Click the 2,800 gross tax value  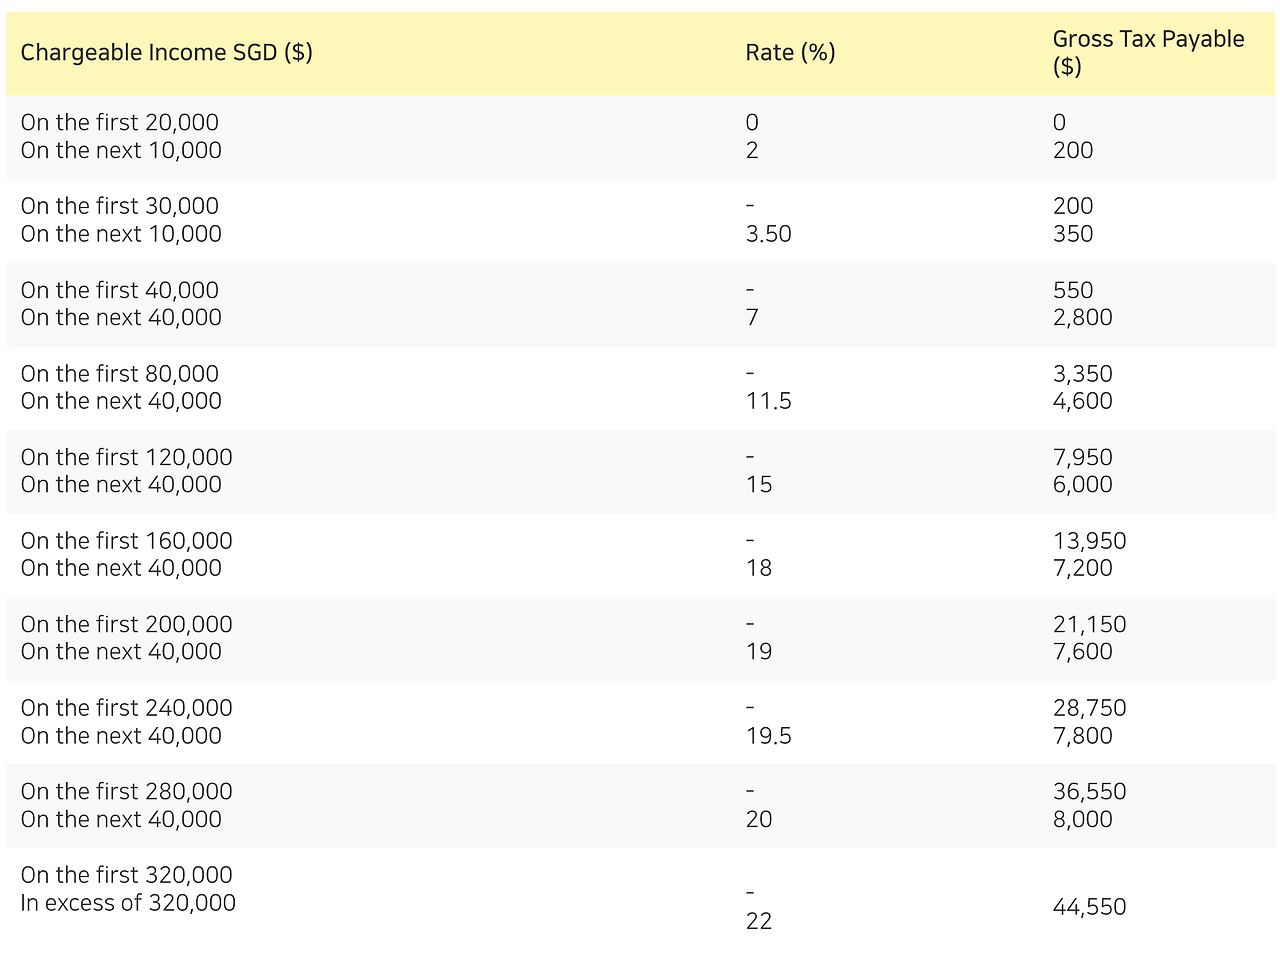[x=1082, y=318]
